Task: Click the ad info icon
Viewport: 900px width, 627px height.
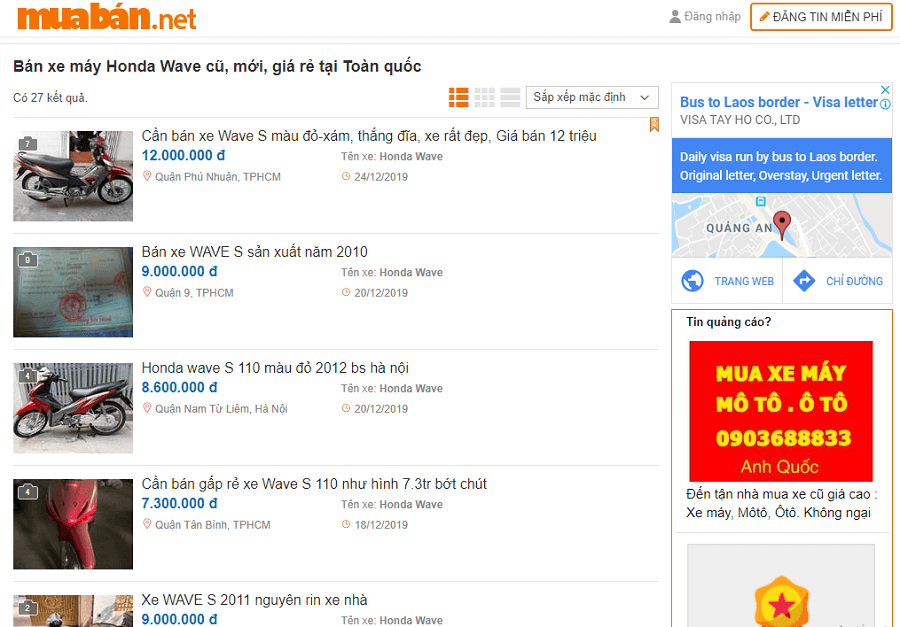Action: point(885,104)
